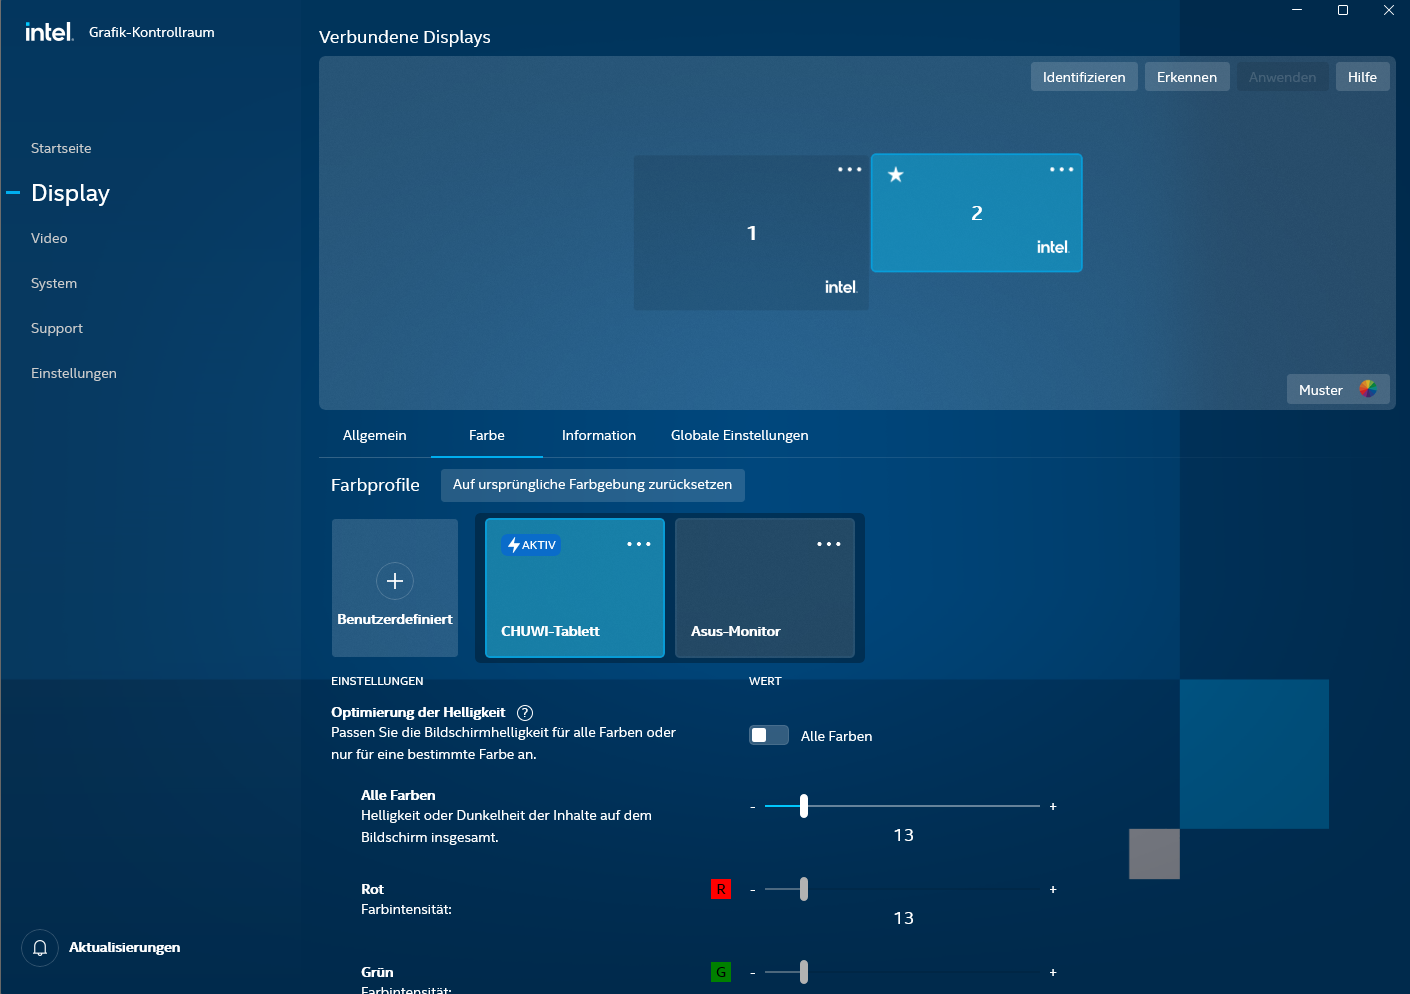The height and width of the screenshot is (994, 1410).
Task: Click the Alle Farben slider handle
Action: 804,806
